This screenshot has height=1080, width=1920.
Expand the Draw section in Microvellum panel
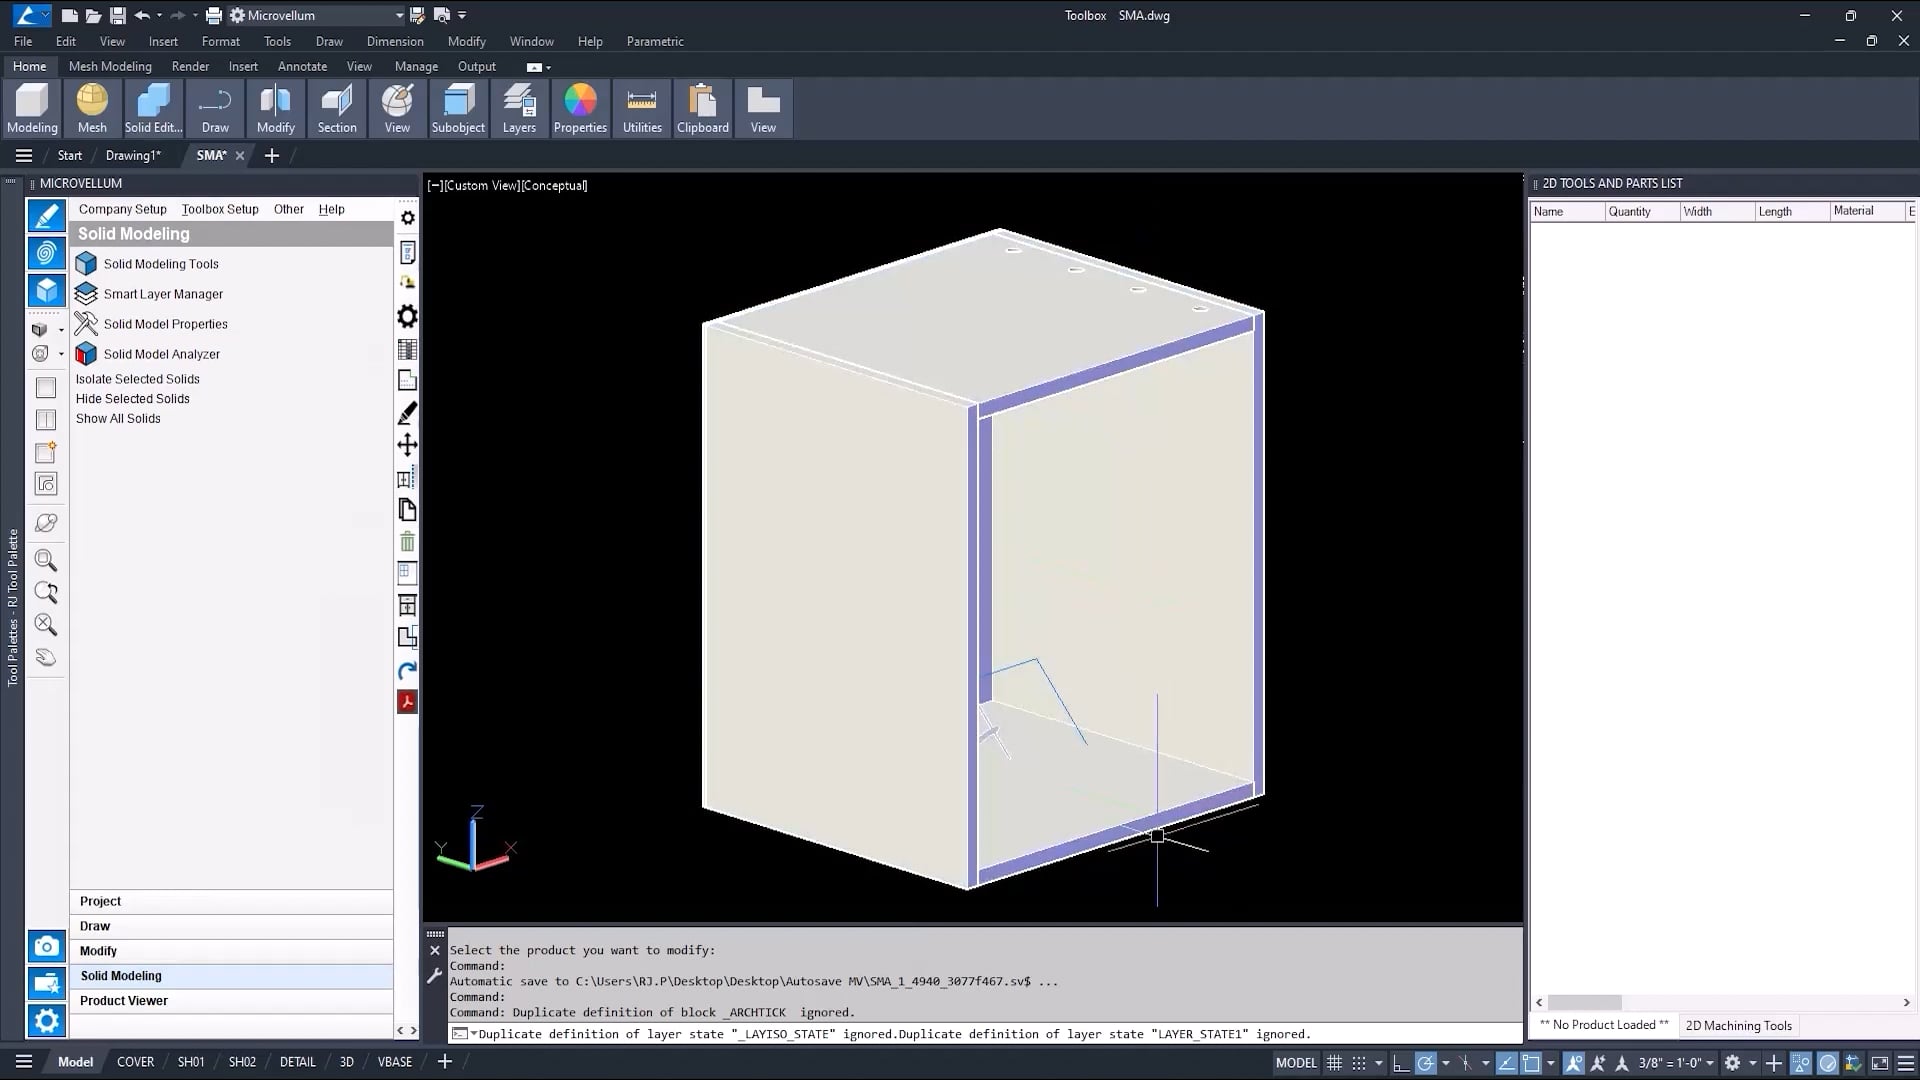coord(231,926)
